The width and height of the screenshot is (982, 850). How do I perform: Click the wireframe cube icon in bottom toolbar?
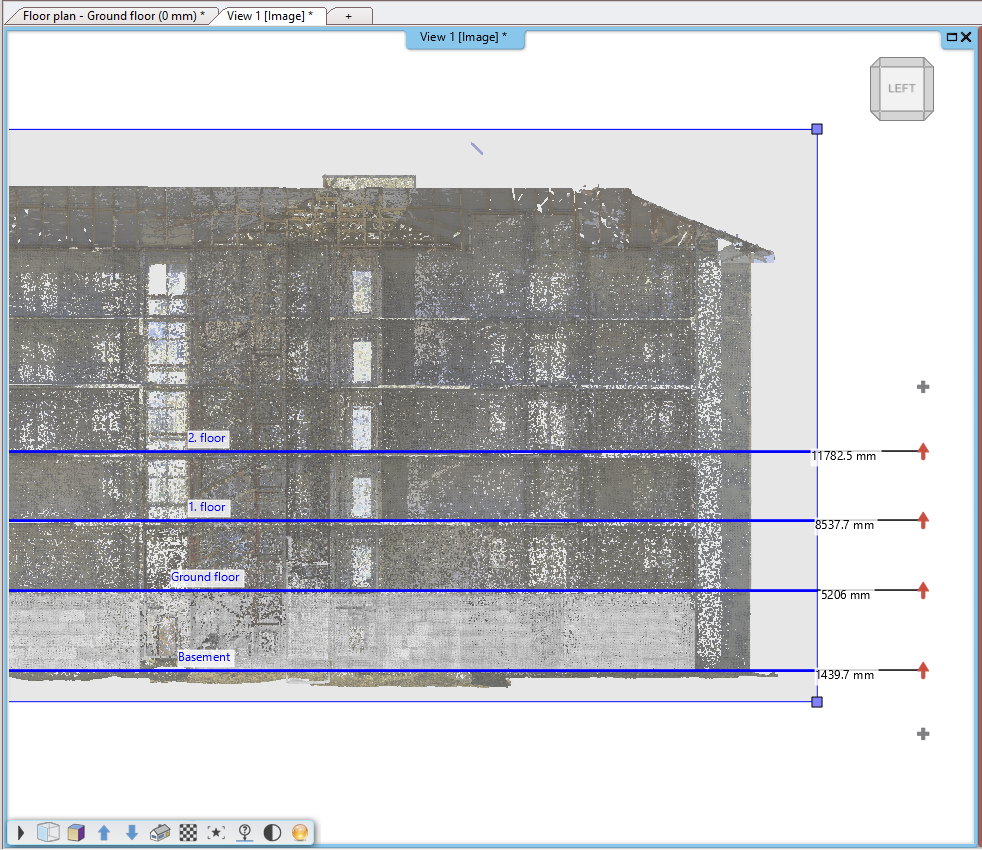coord(47,832)
